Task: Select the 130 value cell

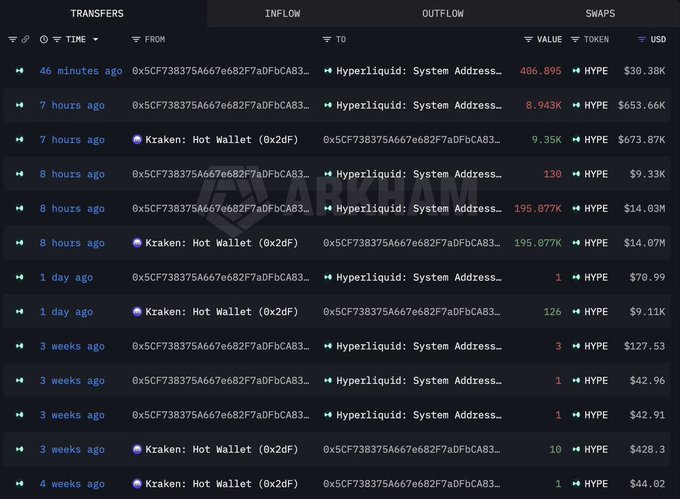Action: pos(552,174)
